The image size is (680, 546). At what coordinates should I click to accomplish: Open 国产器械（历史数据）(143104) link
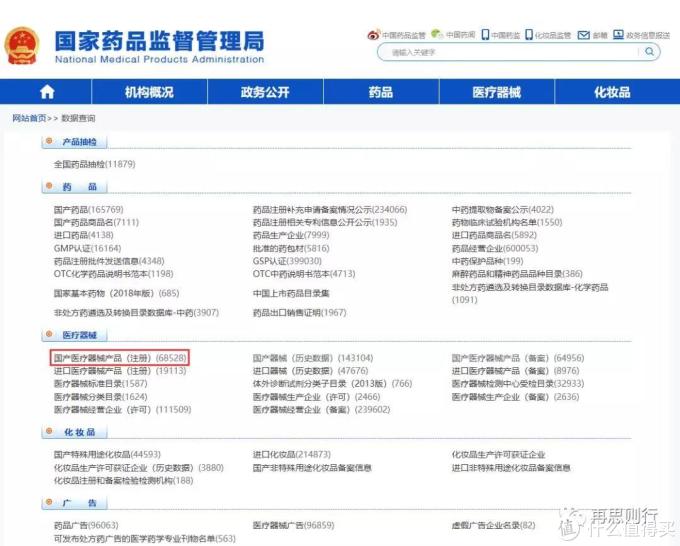[313, 358]
